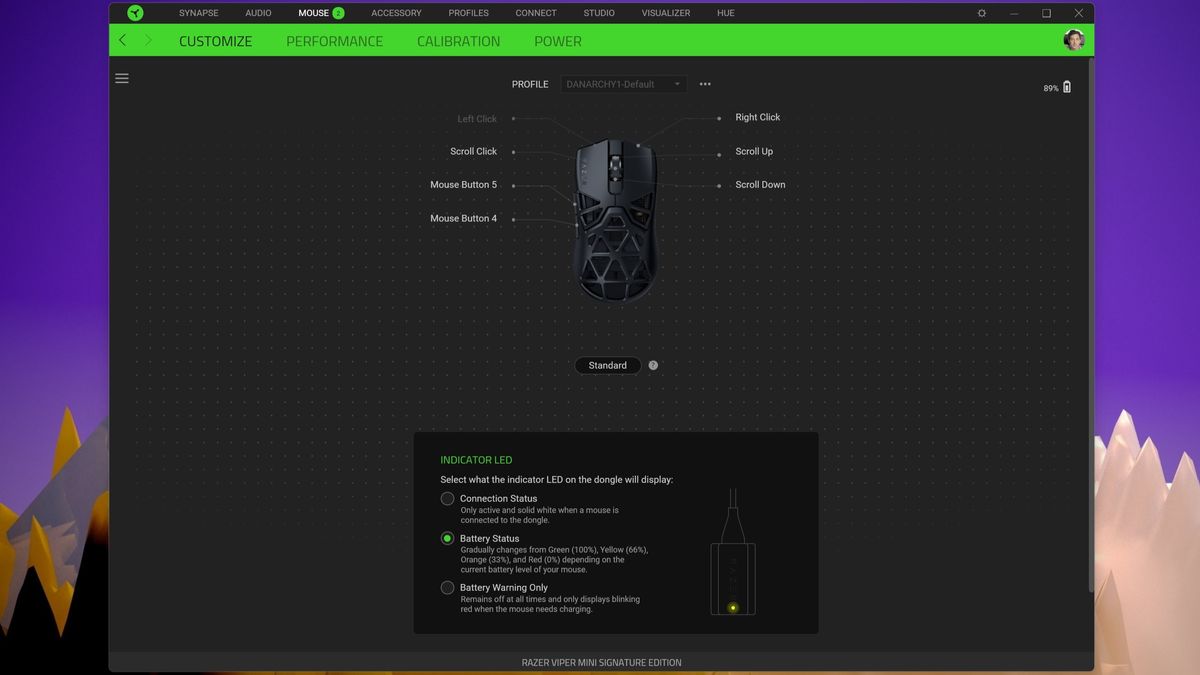Switch to the STUDIO tab
The width and height of the screenshot is (1200, 675).
[x=599, y=13]
